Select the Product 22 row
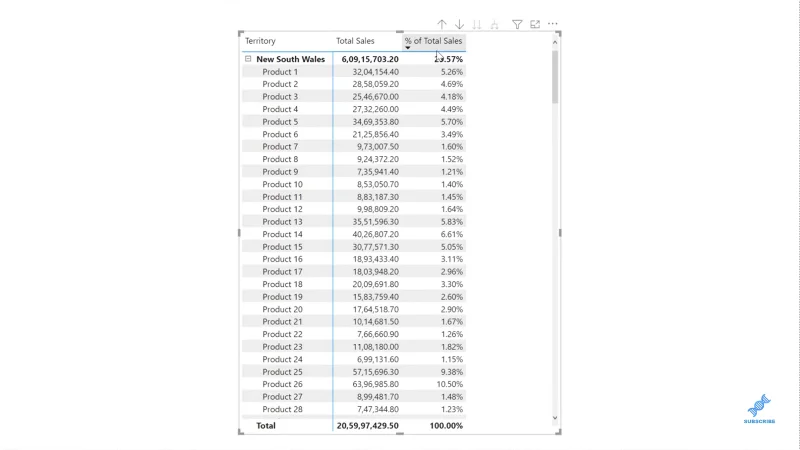Viewport: 800px width, 450px height. [354, 334]
